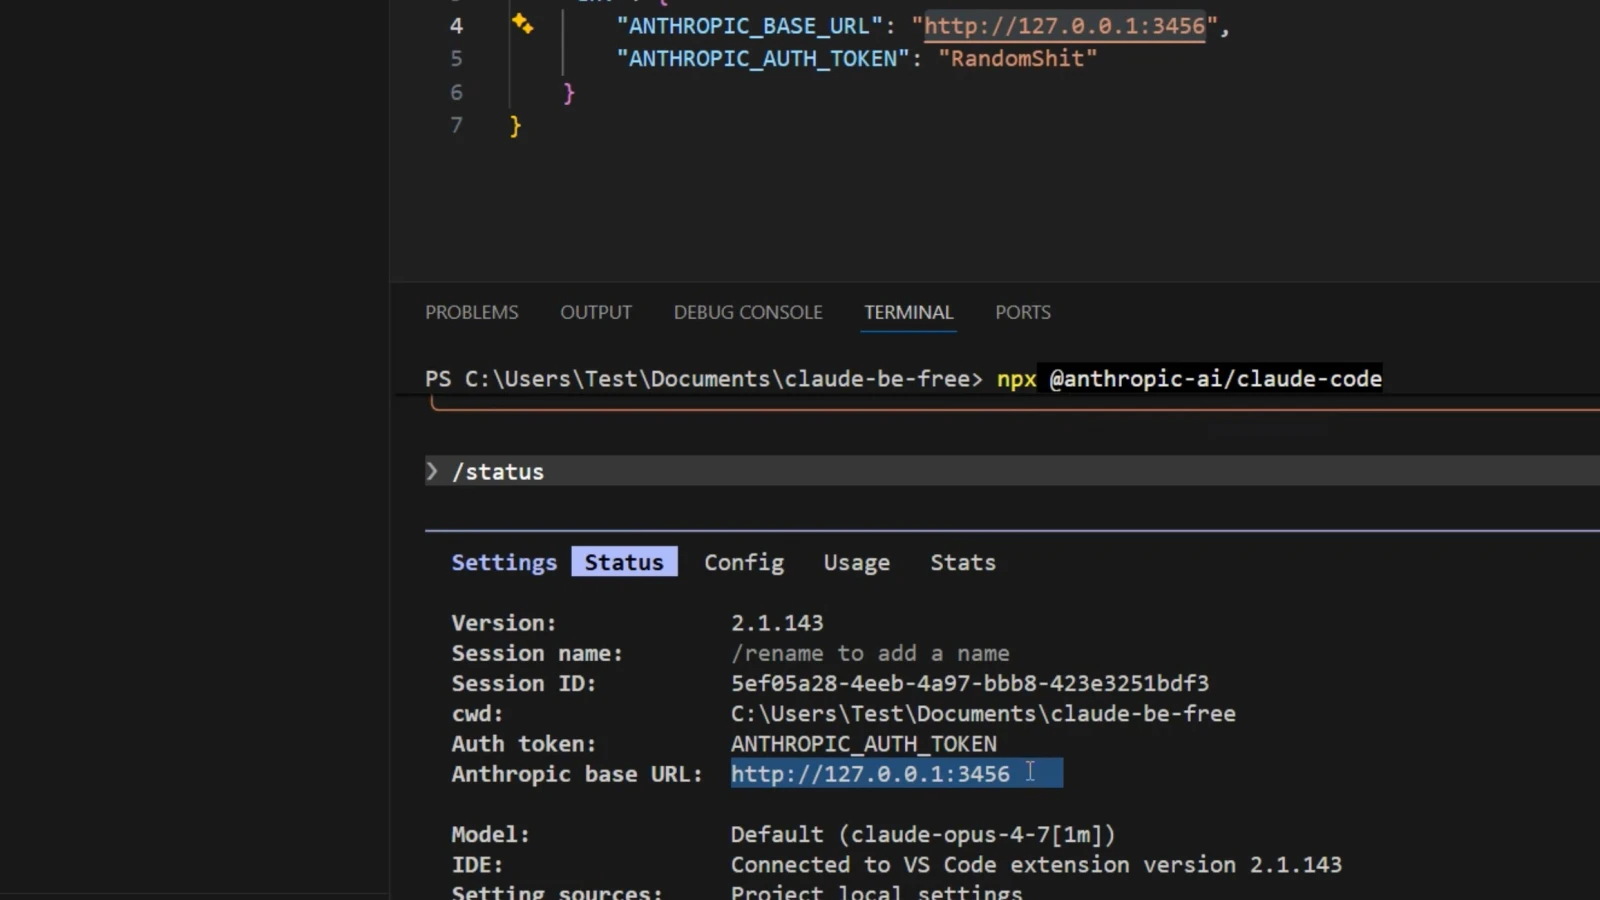Select the TERMINAL panel tab
1600x900 pixels.
point(909,312)
